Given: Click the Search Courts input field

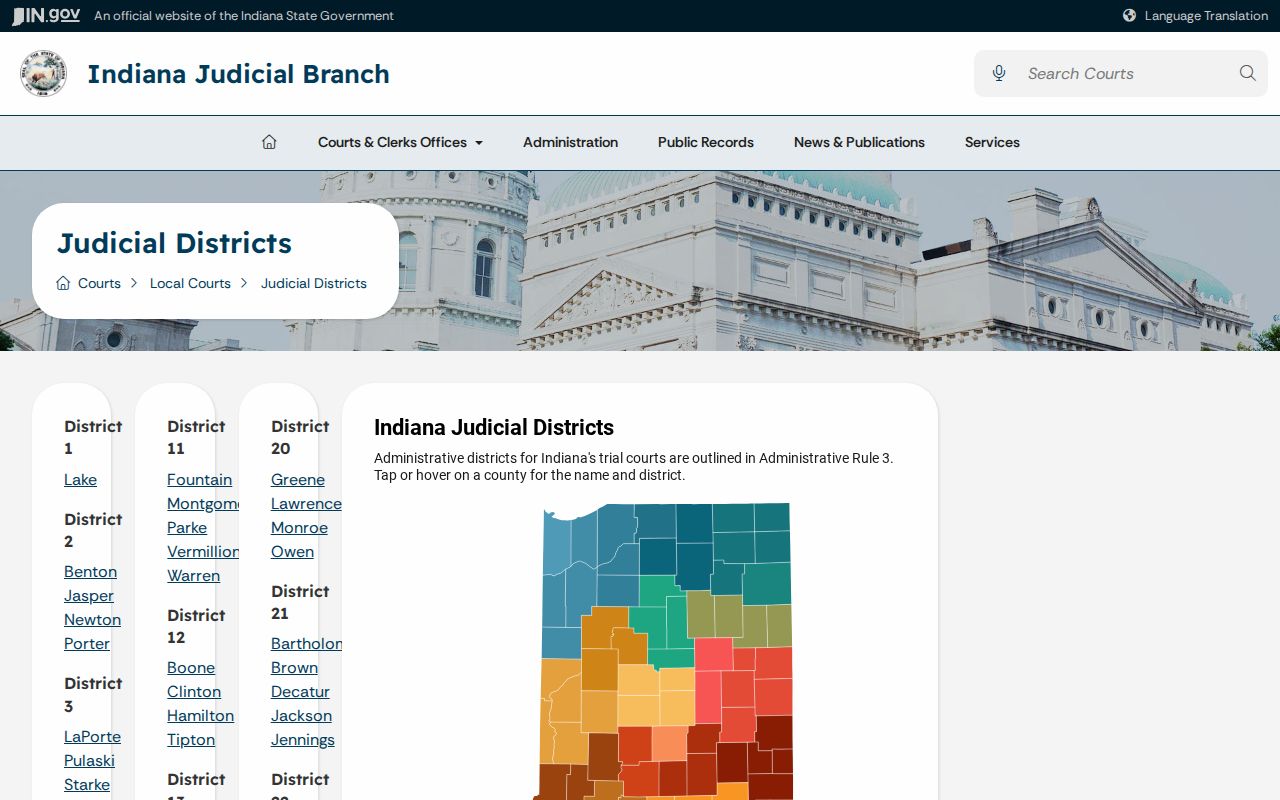Looking at the screenshot, I should tap(1120, 73).
